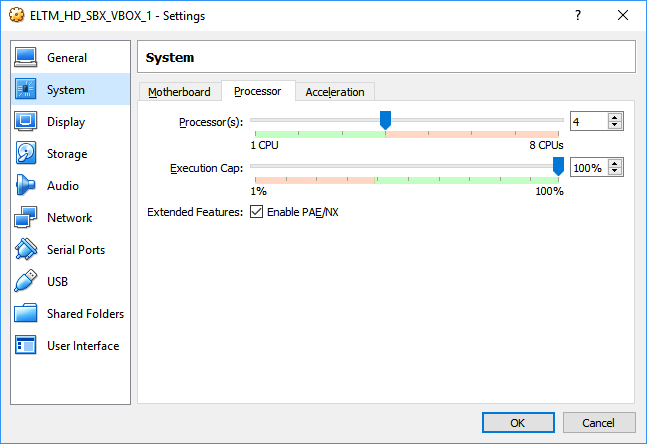Select the Serial Ports icon
The width and height of the screenshot is (647, 444).
click(x=26, y=250)
